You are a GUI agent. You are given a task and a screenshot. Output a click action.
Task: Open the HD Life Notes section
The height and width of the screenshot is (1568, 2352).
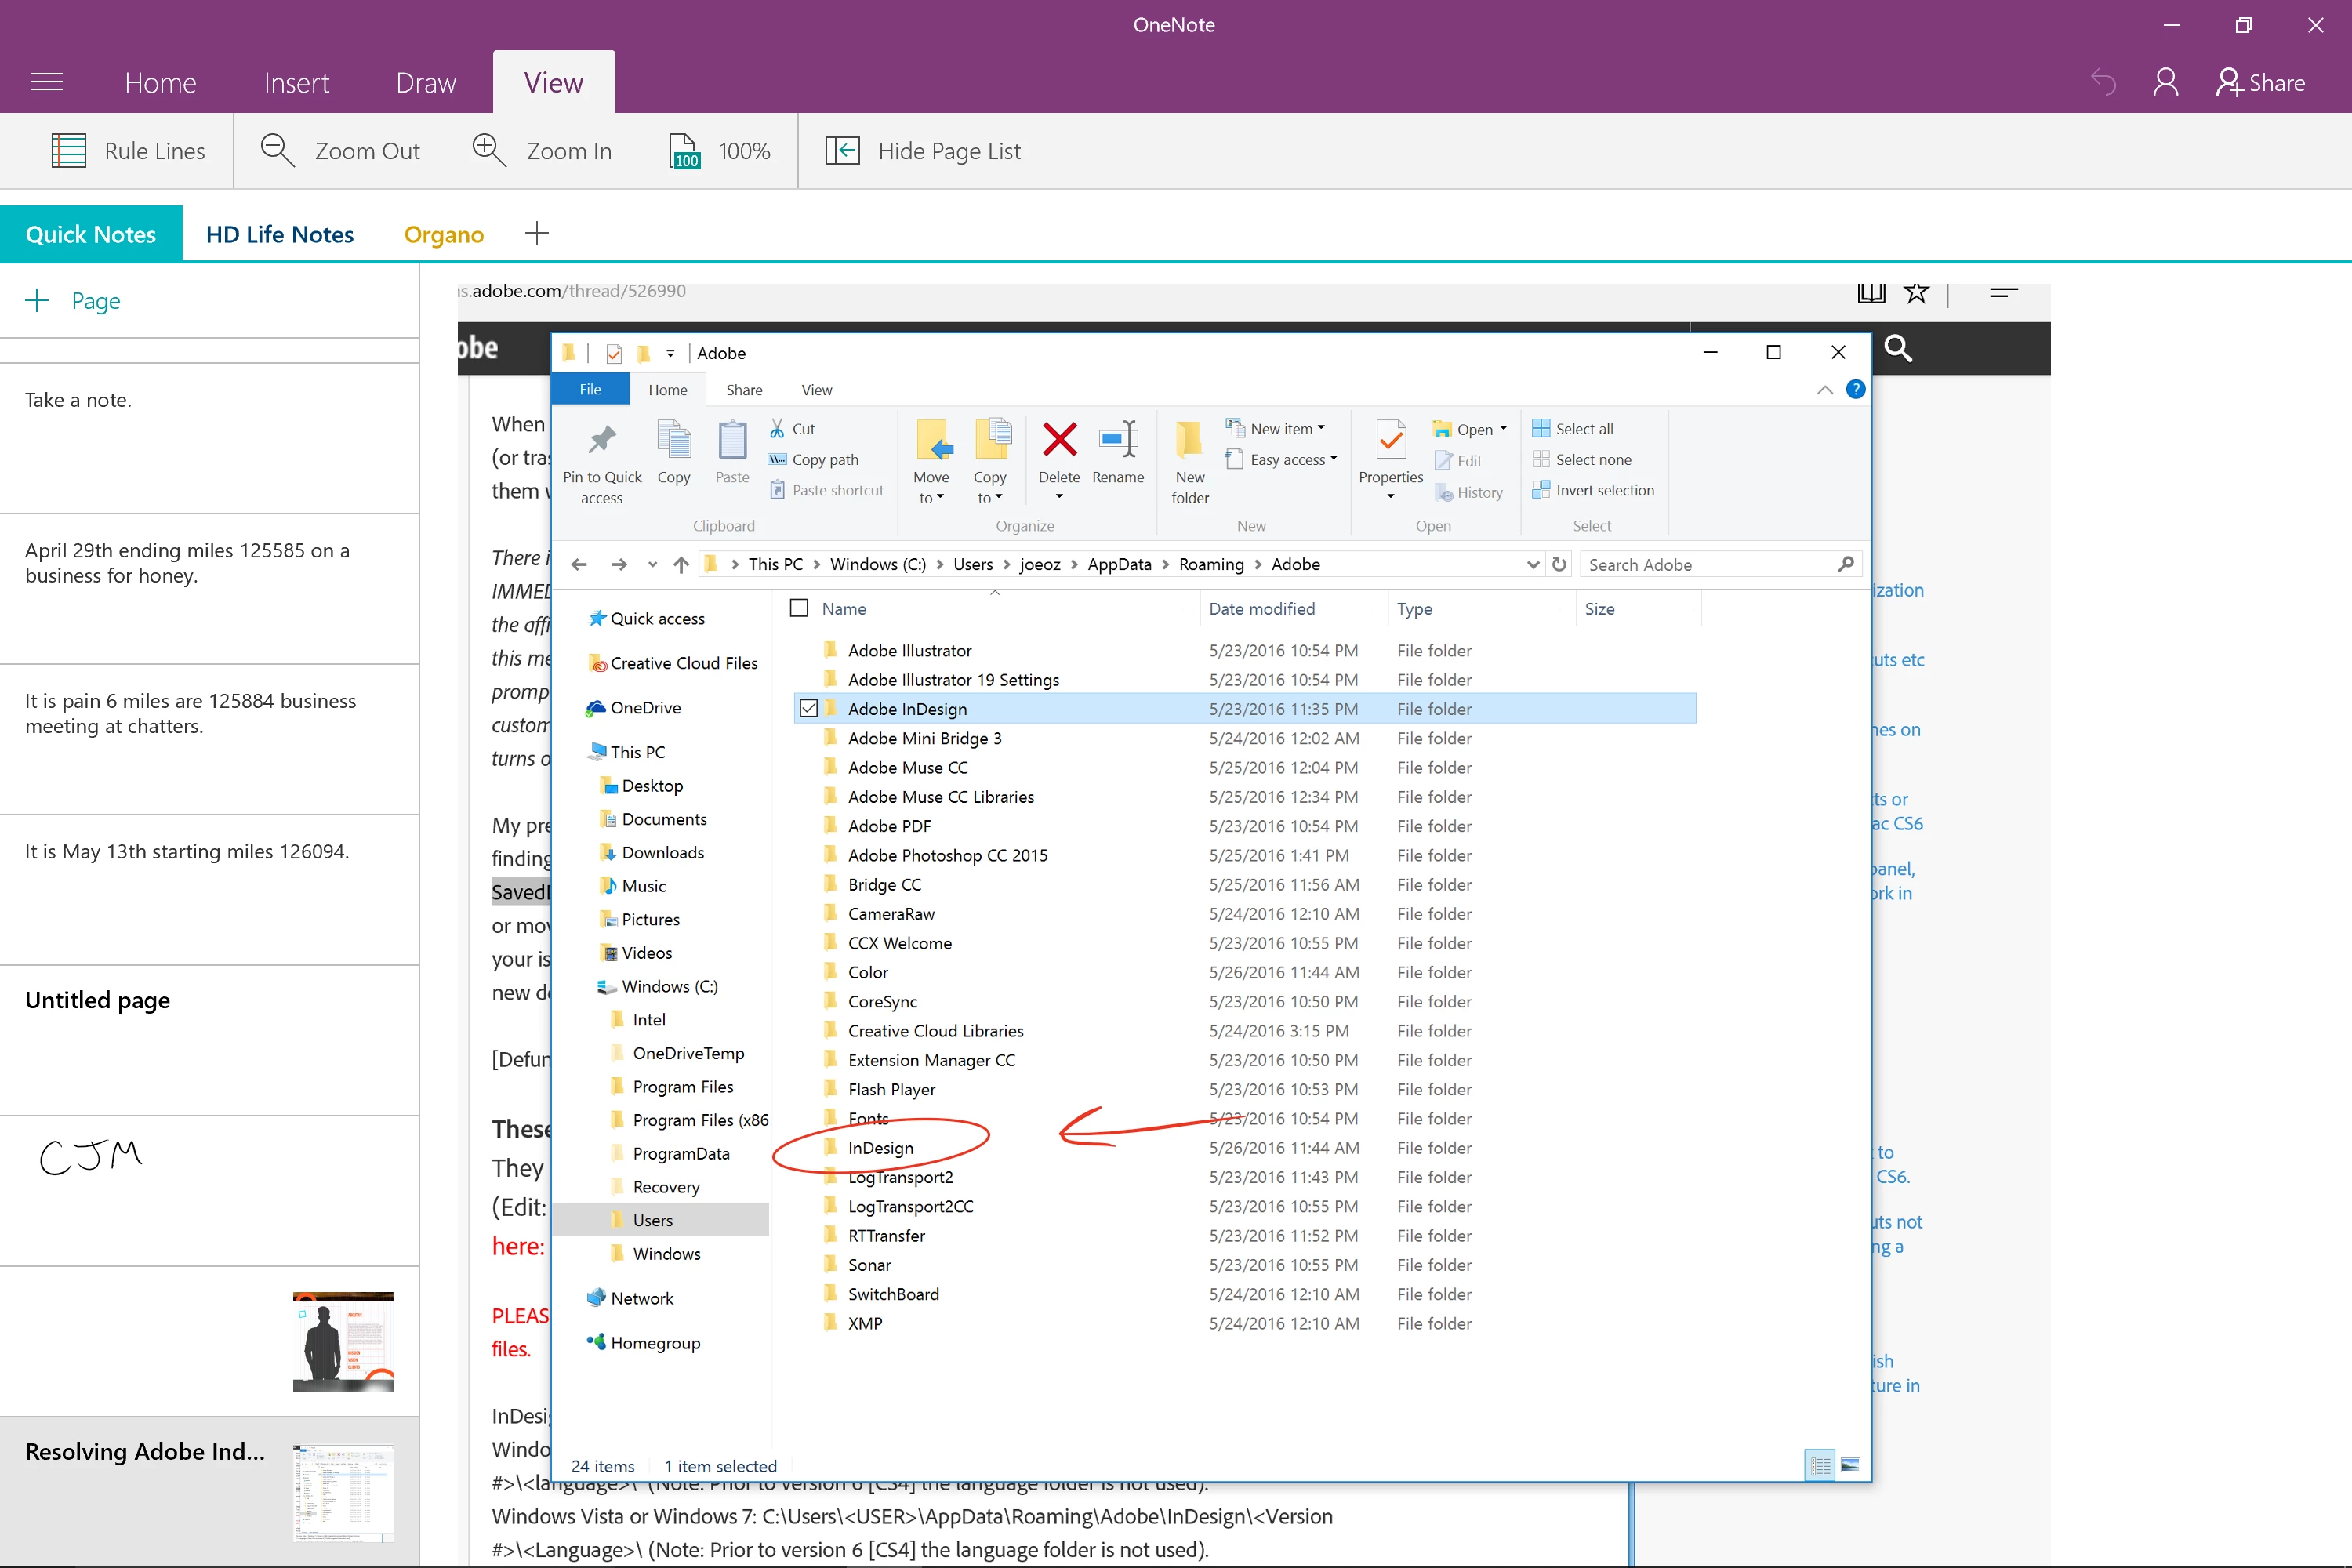tap(280, 234)
